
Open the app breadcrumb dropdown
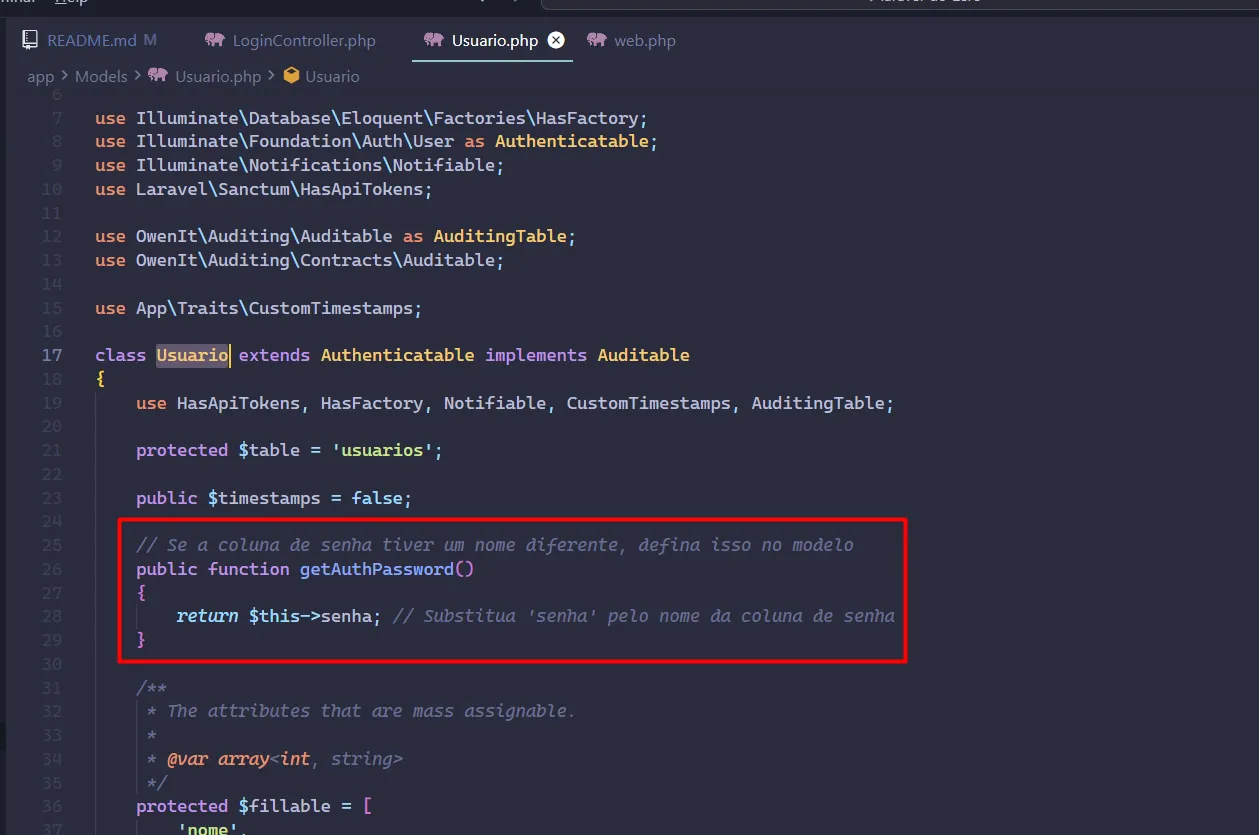point(40,76)
